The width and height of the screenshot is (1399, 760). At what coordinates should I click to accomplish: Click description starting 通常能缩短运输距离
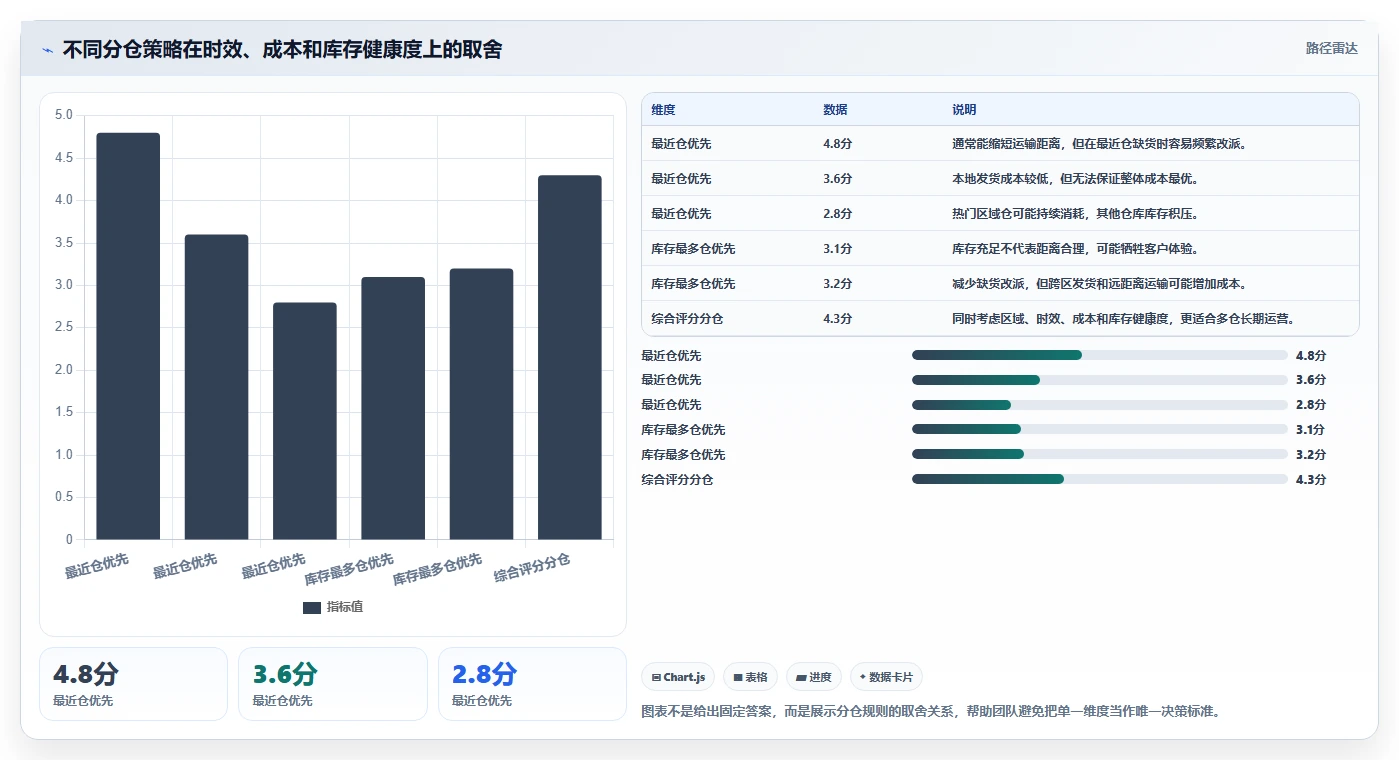click(1098, 144)
